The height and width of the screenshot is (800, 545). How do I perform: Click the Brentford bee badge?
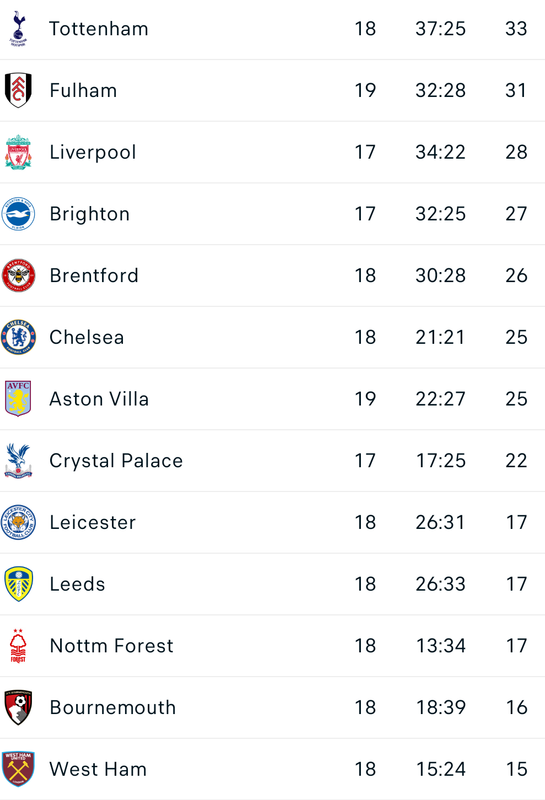[x=18, y=276]
